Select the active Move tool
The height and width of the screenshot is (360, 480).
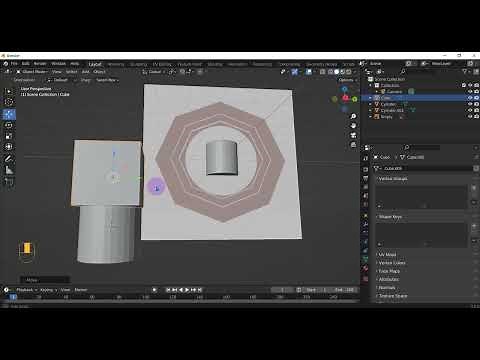pyautogui.click(x=9, y=114)
